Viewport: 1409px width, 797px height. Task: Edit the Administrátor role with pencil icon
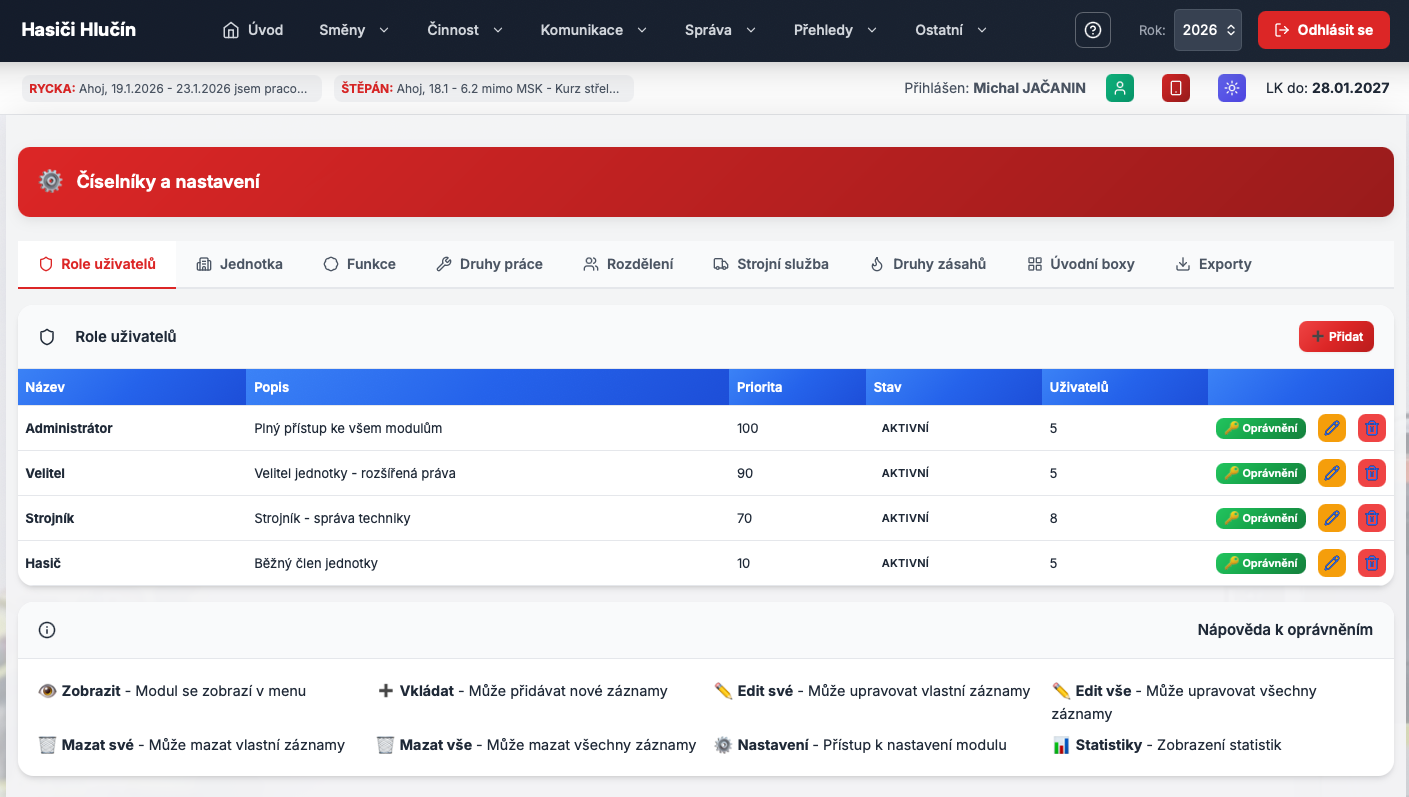pos(1331,428)
